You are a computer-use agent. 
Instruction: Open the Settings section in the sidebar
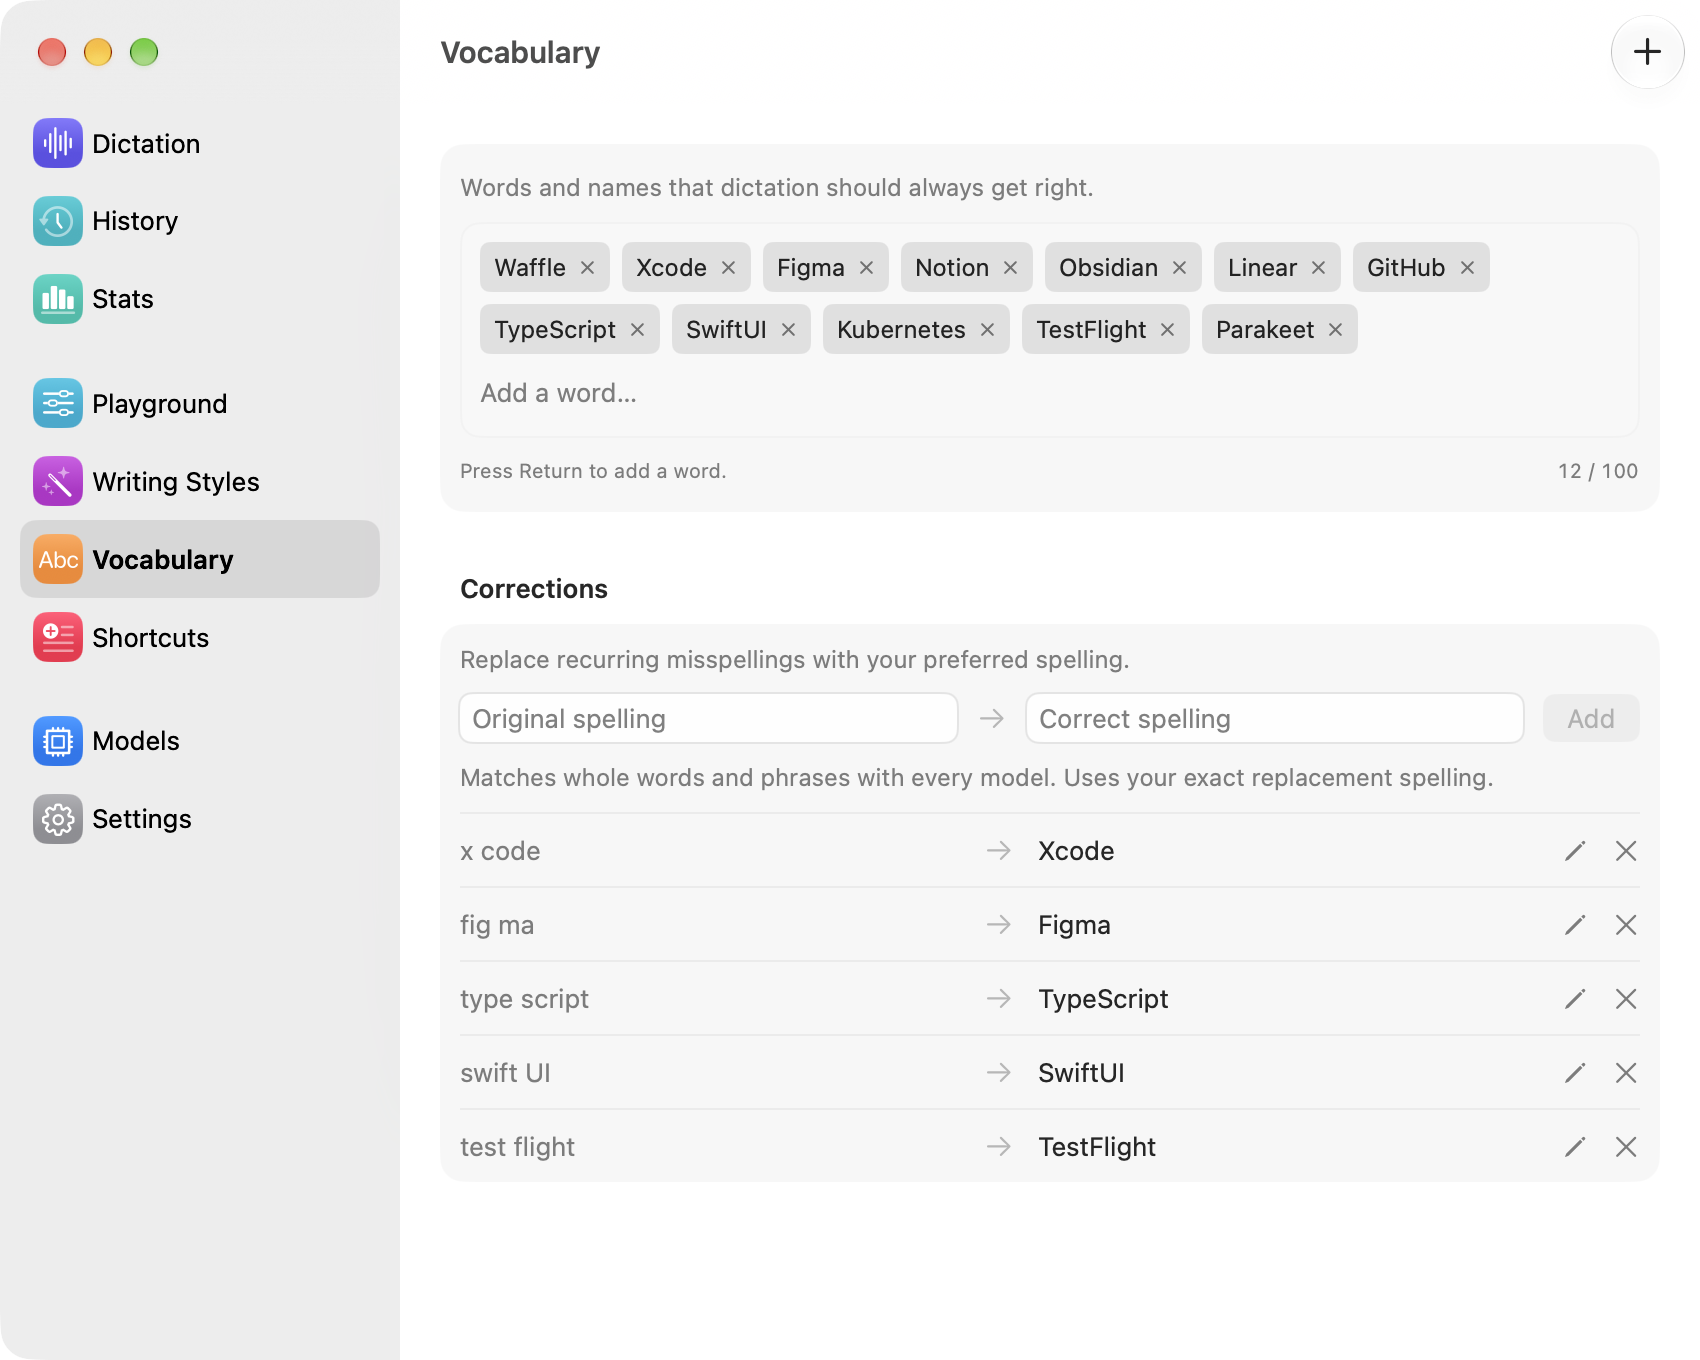click(200, 819)
